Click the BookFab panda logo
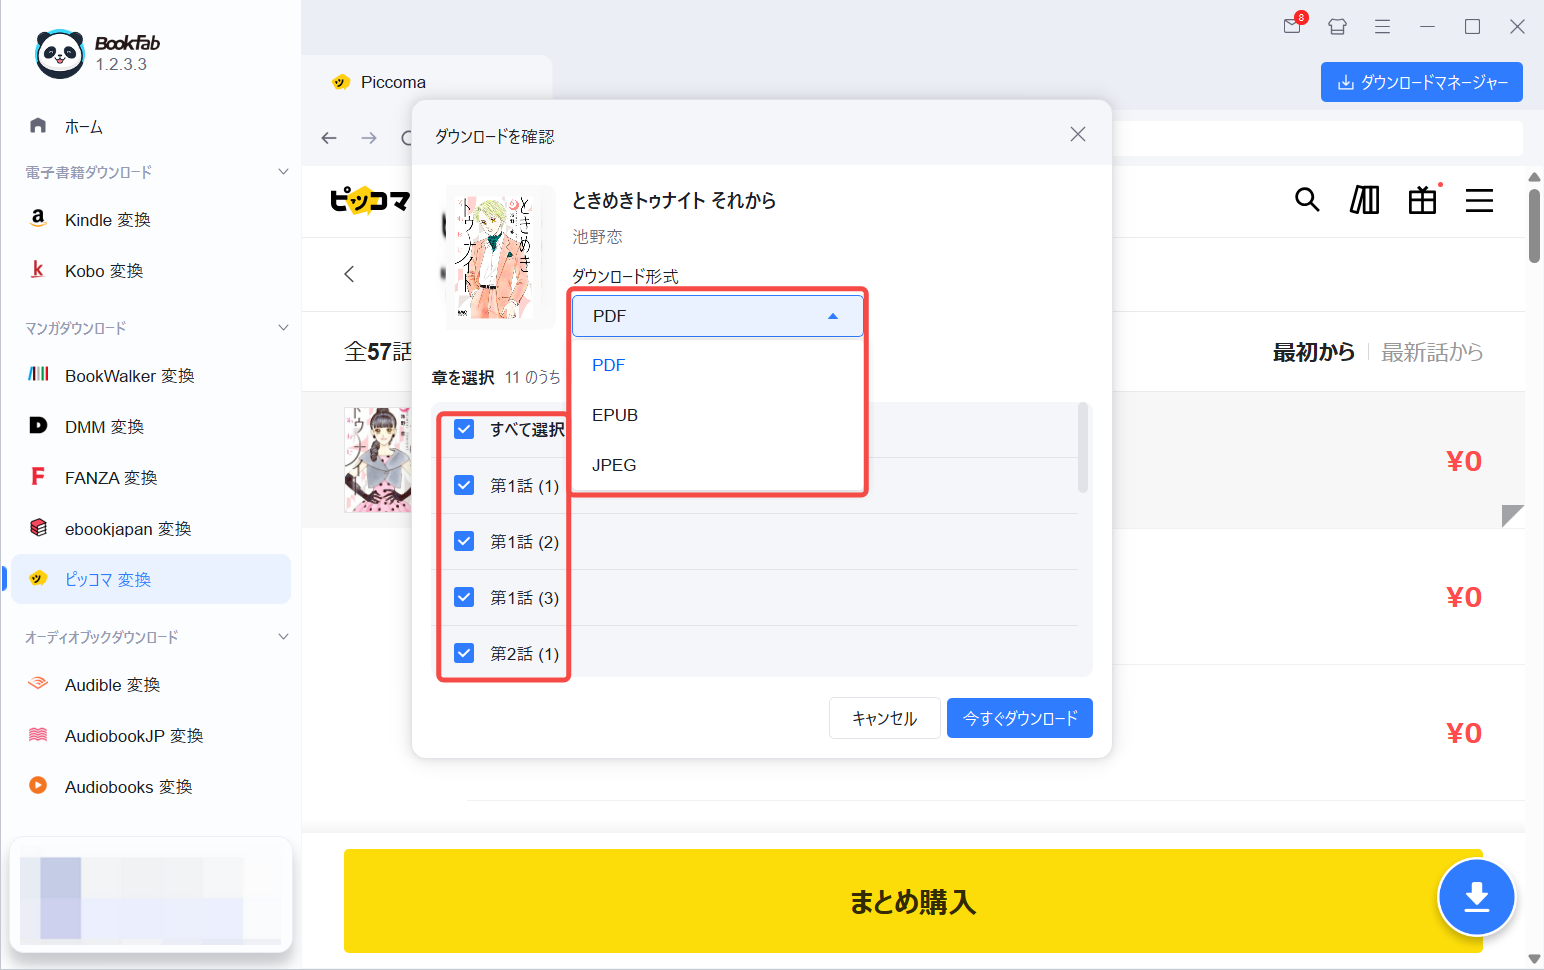1544x970 pixels. tap(60, 53)
